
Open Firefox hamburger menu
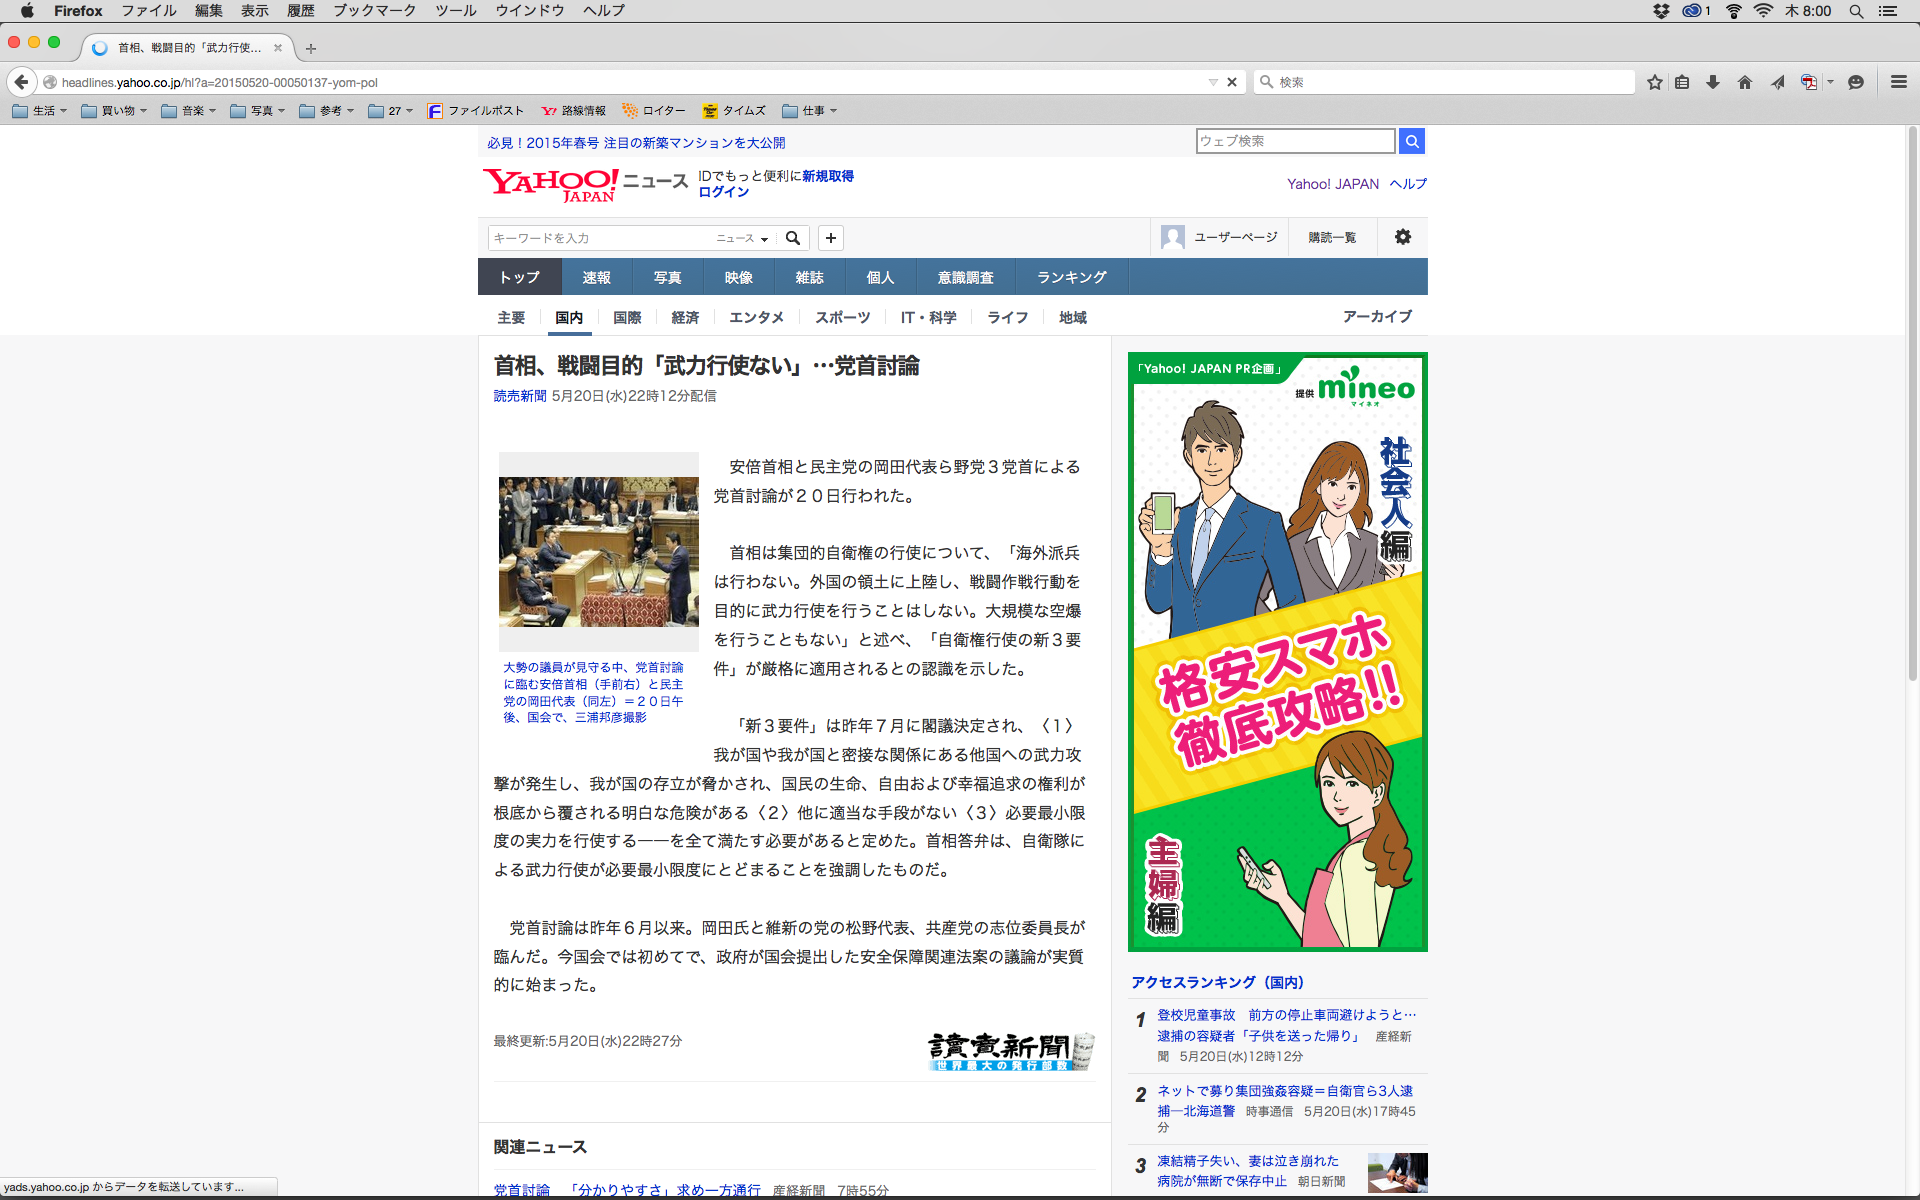1898,82
